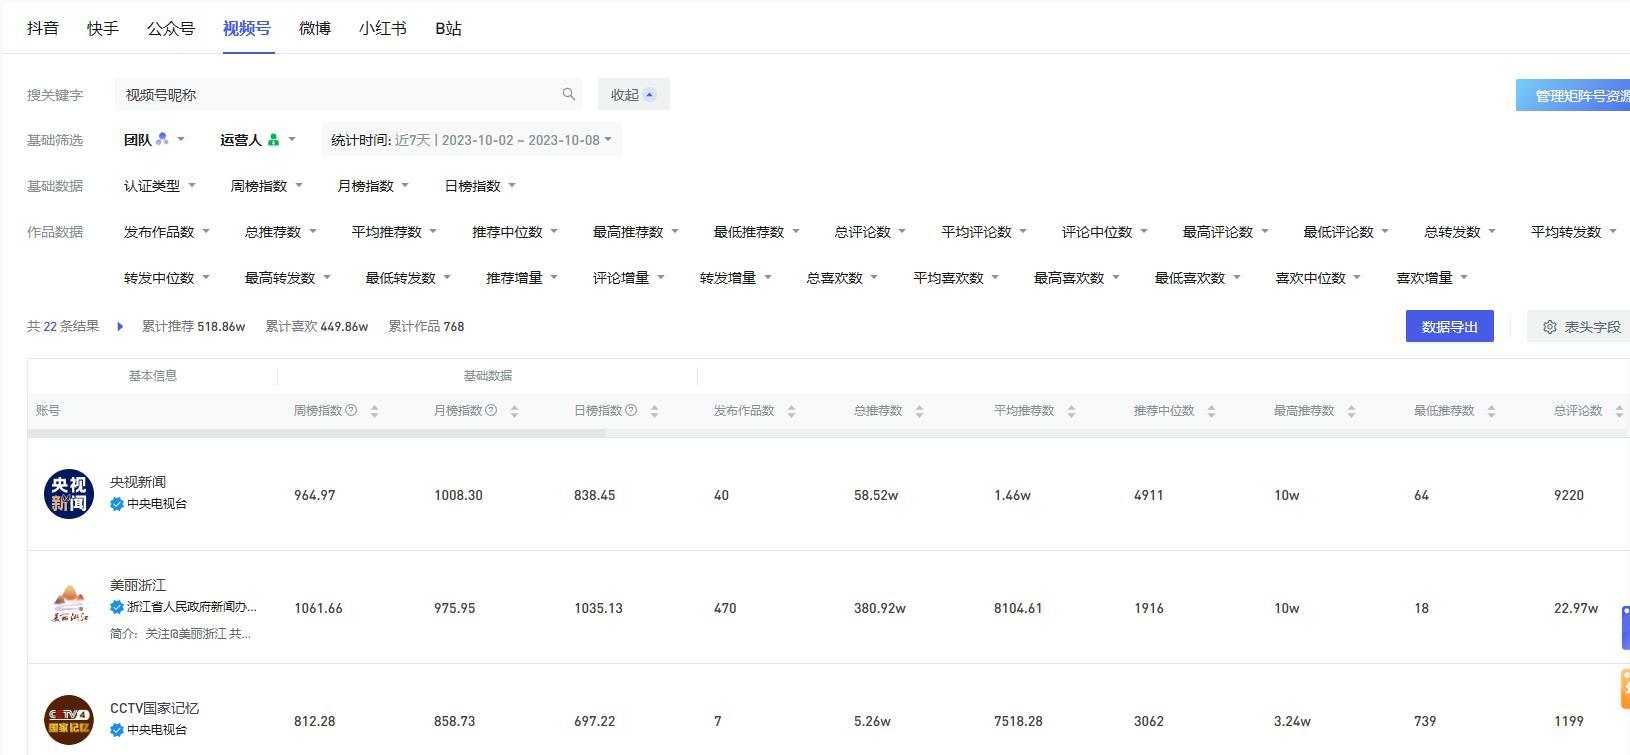
Task: Click the 管理矩阵号资源 button
Action: (x=1573, y=96)
